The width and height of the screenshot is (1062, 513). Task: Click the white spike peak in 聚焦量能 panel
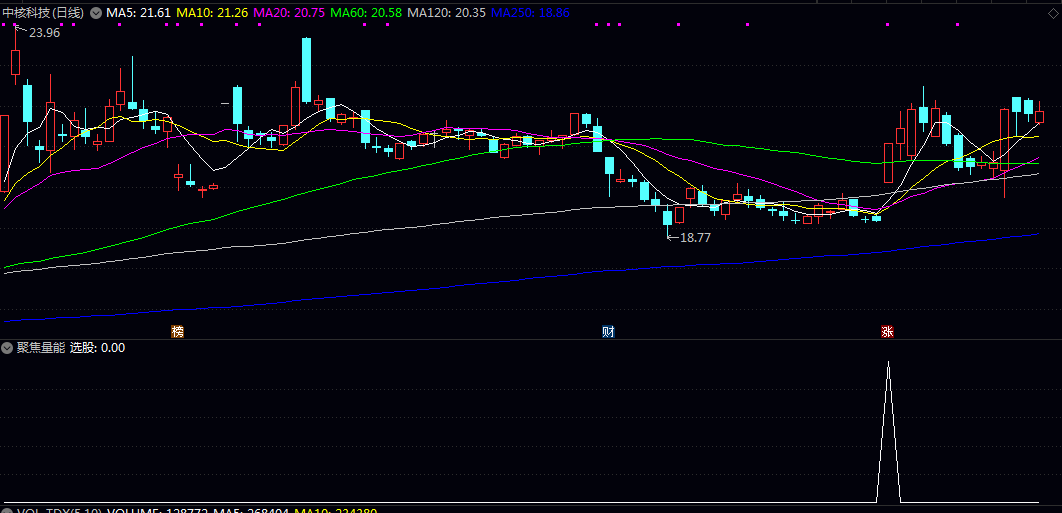(888, 364)
